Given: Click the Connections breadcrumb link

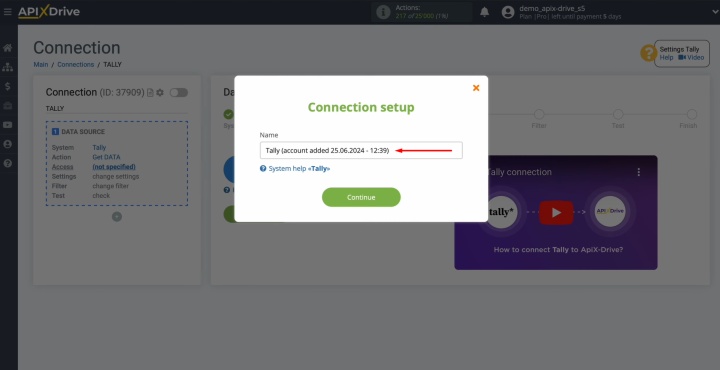Looking at the screenshot, I should coord(76,65).
